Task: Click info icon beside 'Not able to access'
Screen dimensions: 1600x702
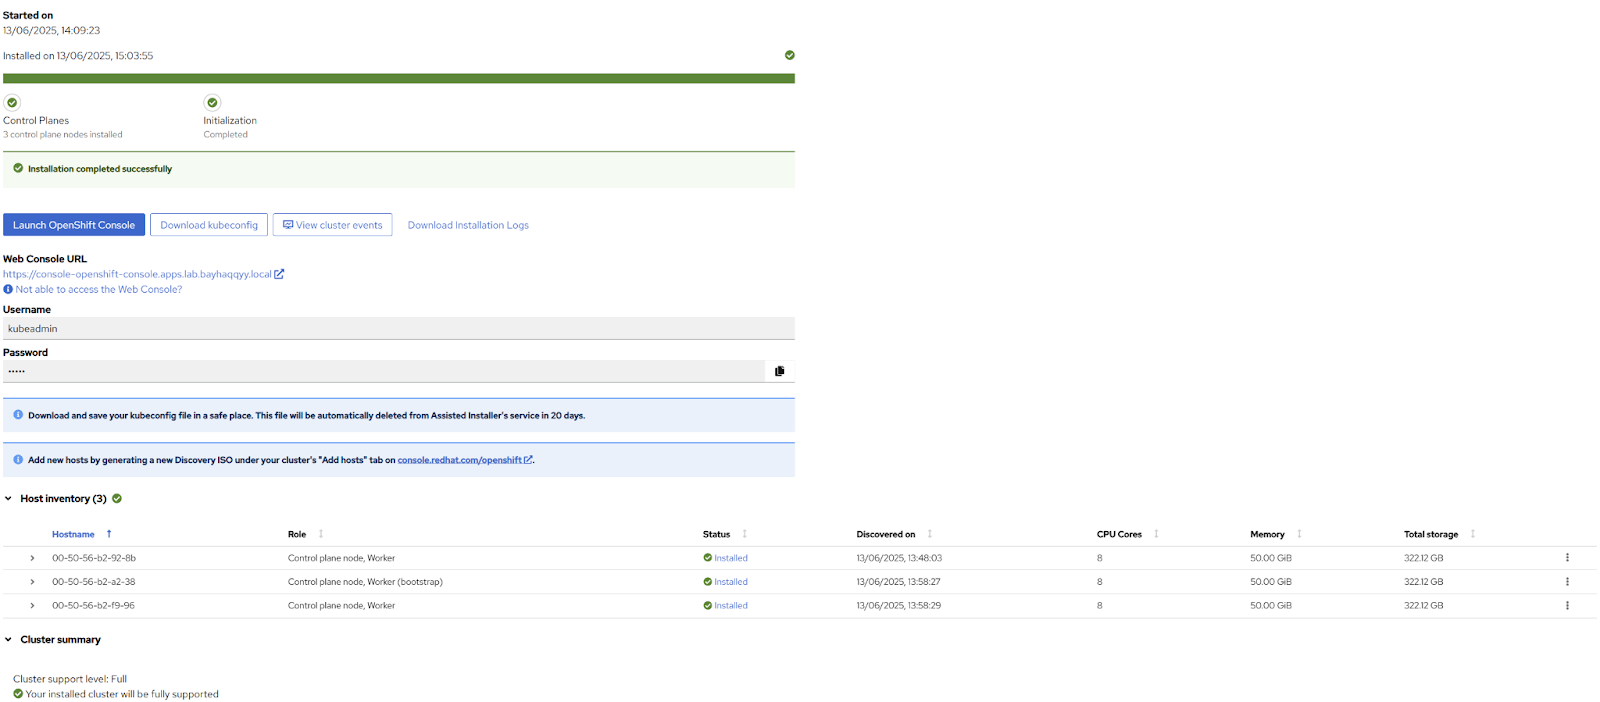Action: point(8,289)
